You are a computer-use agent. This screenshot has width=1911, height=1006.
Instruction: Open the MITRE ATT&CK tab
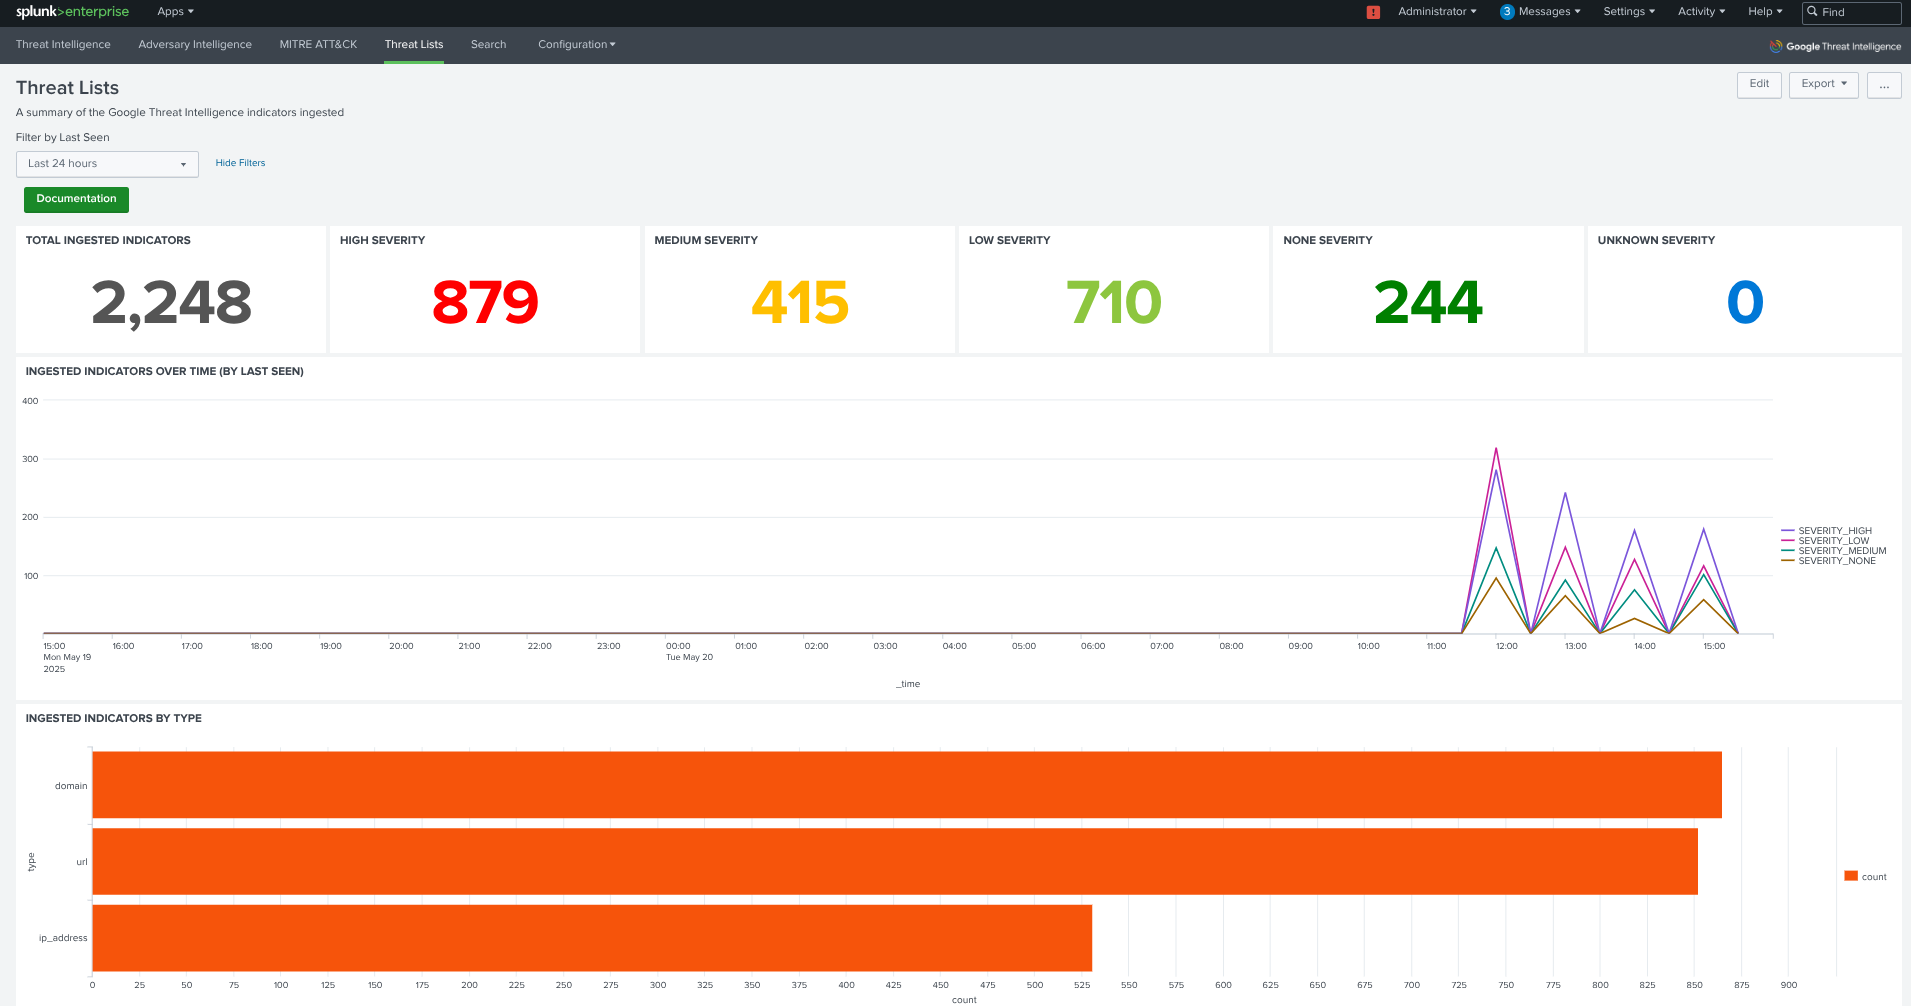tap(318, 45)
